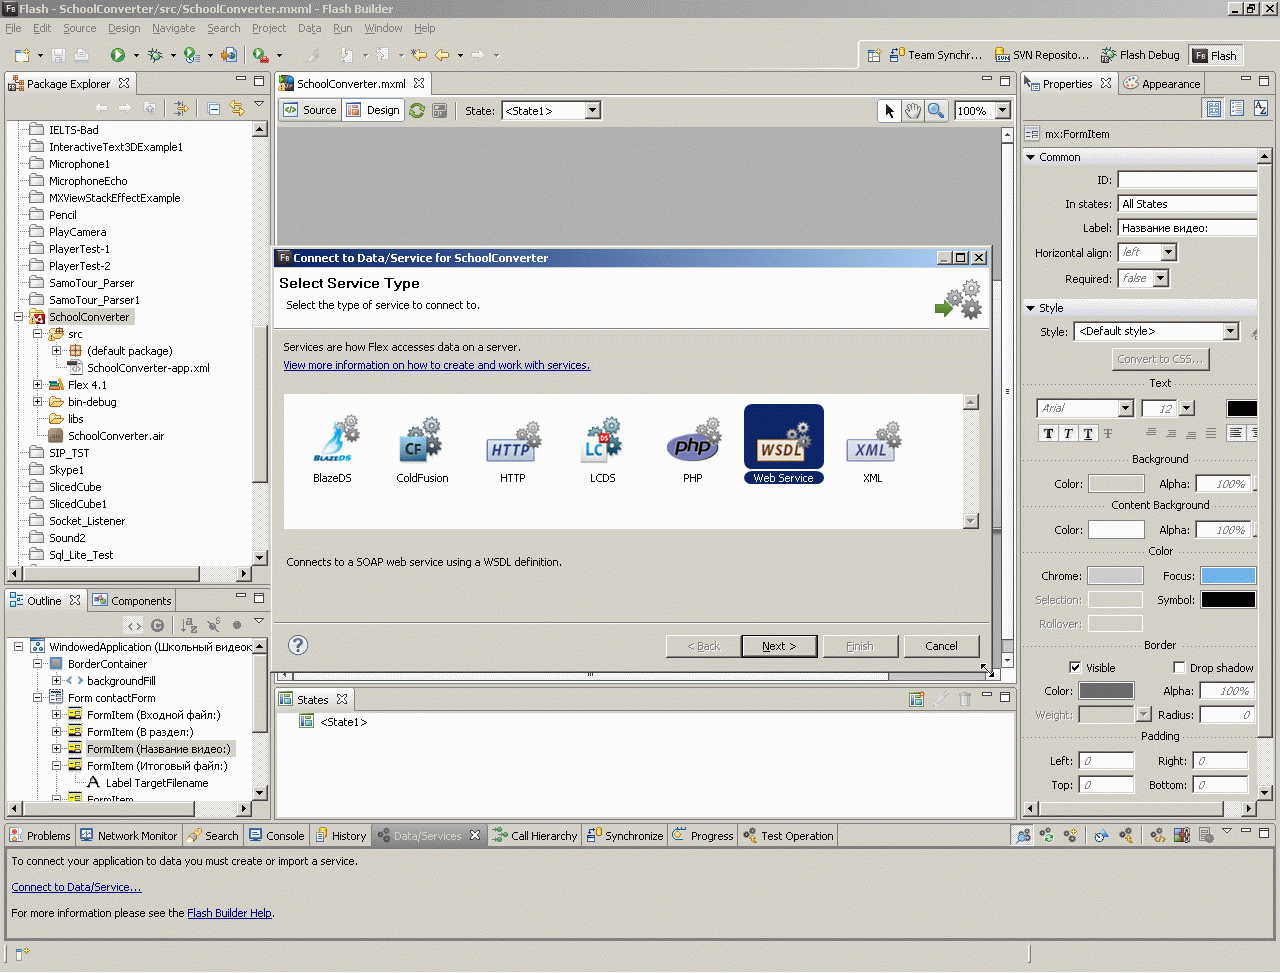Screen dimensions: 1280x973
Task: Pick the XML service type
Action: point(873,443)
